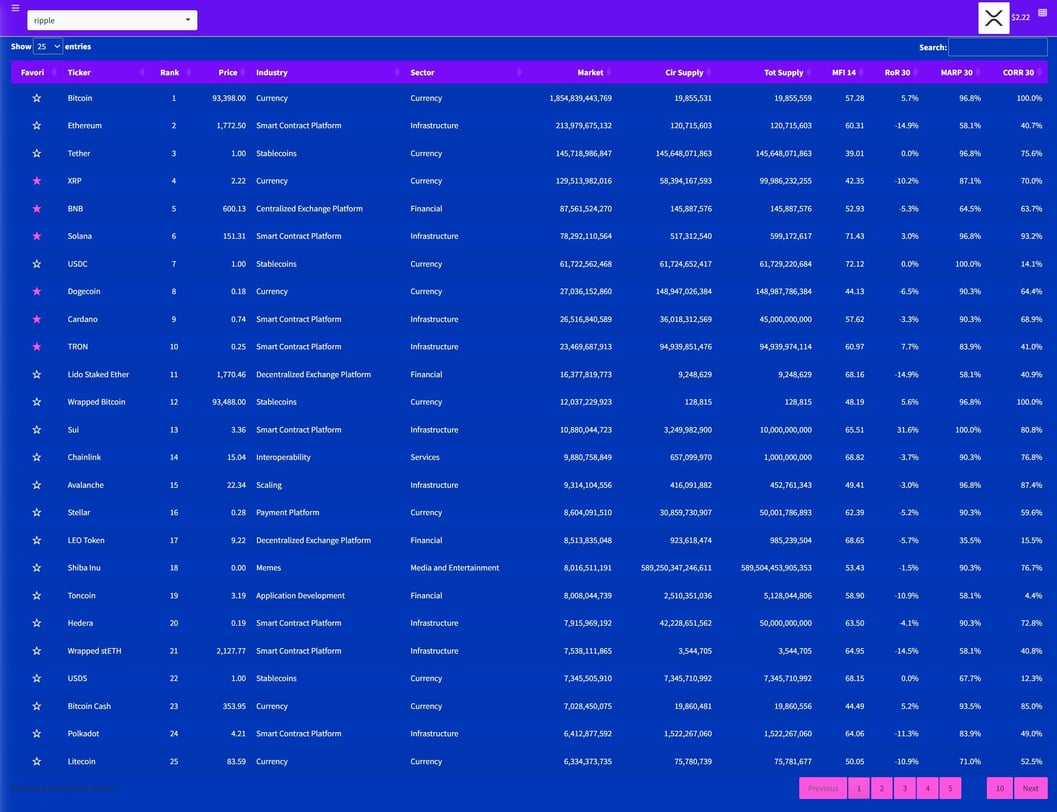The image size is (1057, 812).
Task: Toggle the Solana favorite star
Action: tap(36, 237)
